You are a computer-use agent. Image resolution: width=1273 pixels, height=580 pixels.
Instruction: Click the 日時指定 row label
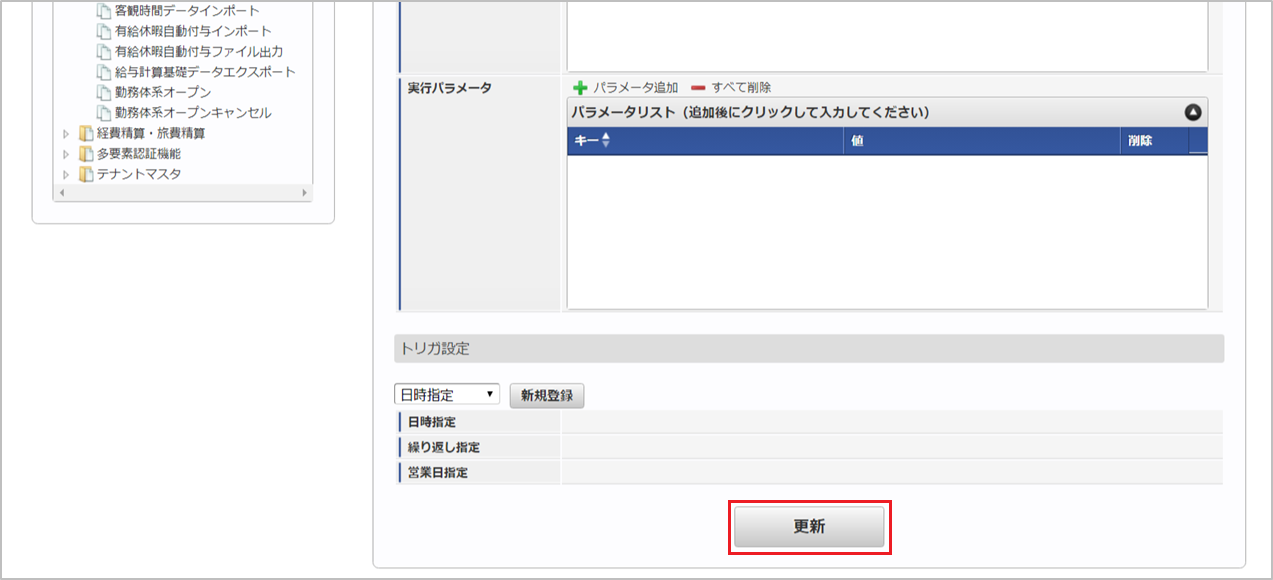[432, 422]
